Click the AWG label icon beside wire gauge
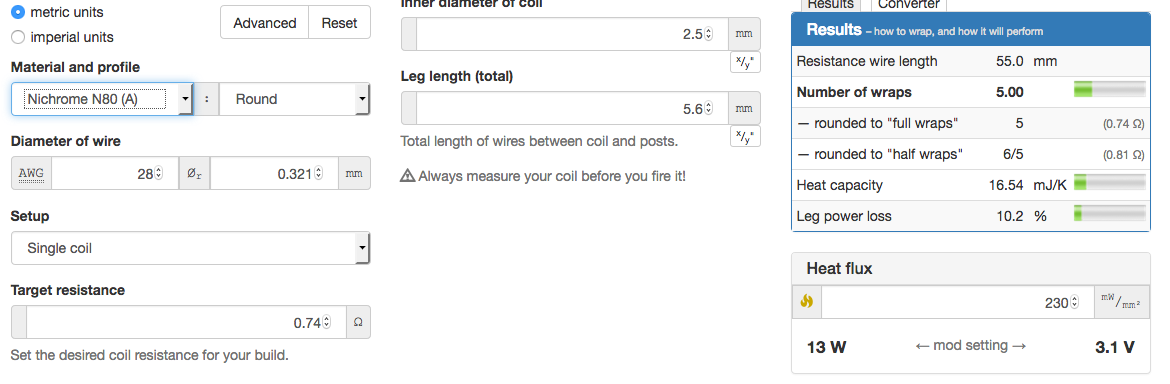The image size is (1170, 384). 31,174
